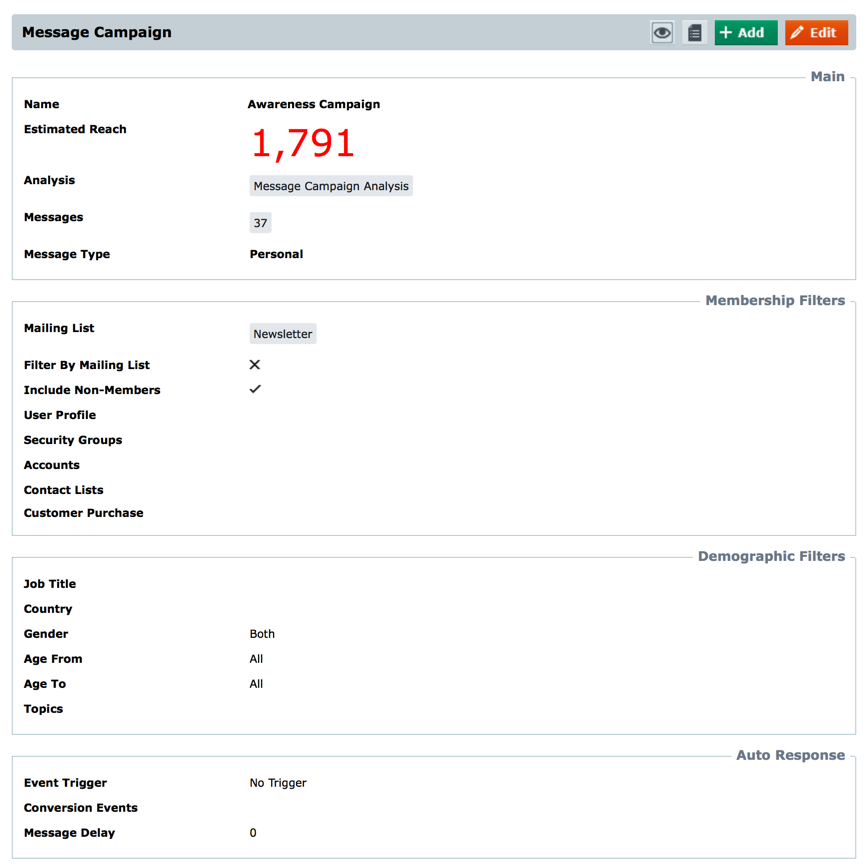
Task: Click the Personal message type value
Action: pyautogui.click(x=276, y=254)
